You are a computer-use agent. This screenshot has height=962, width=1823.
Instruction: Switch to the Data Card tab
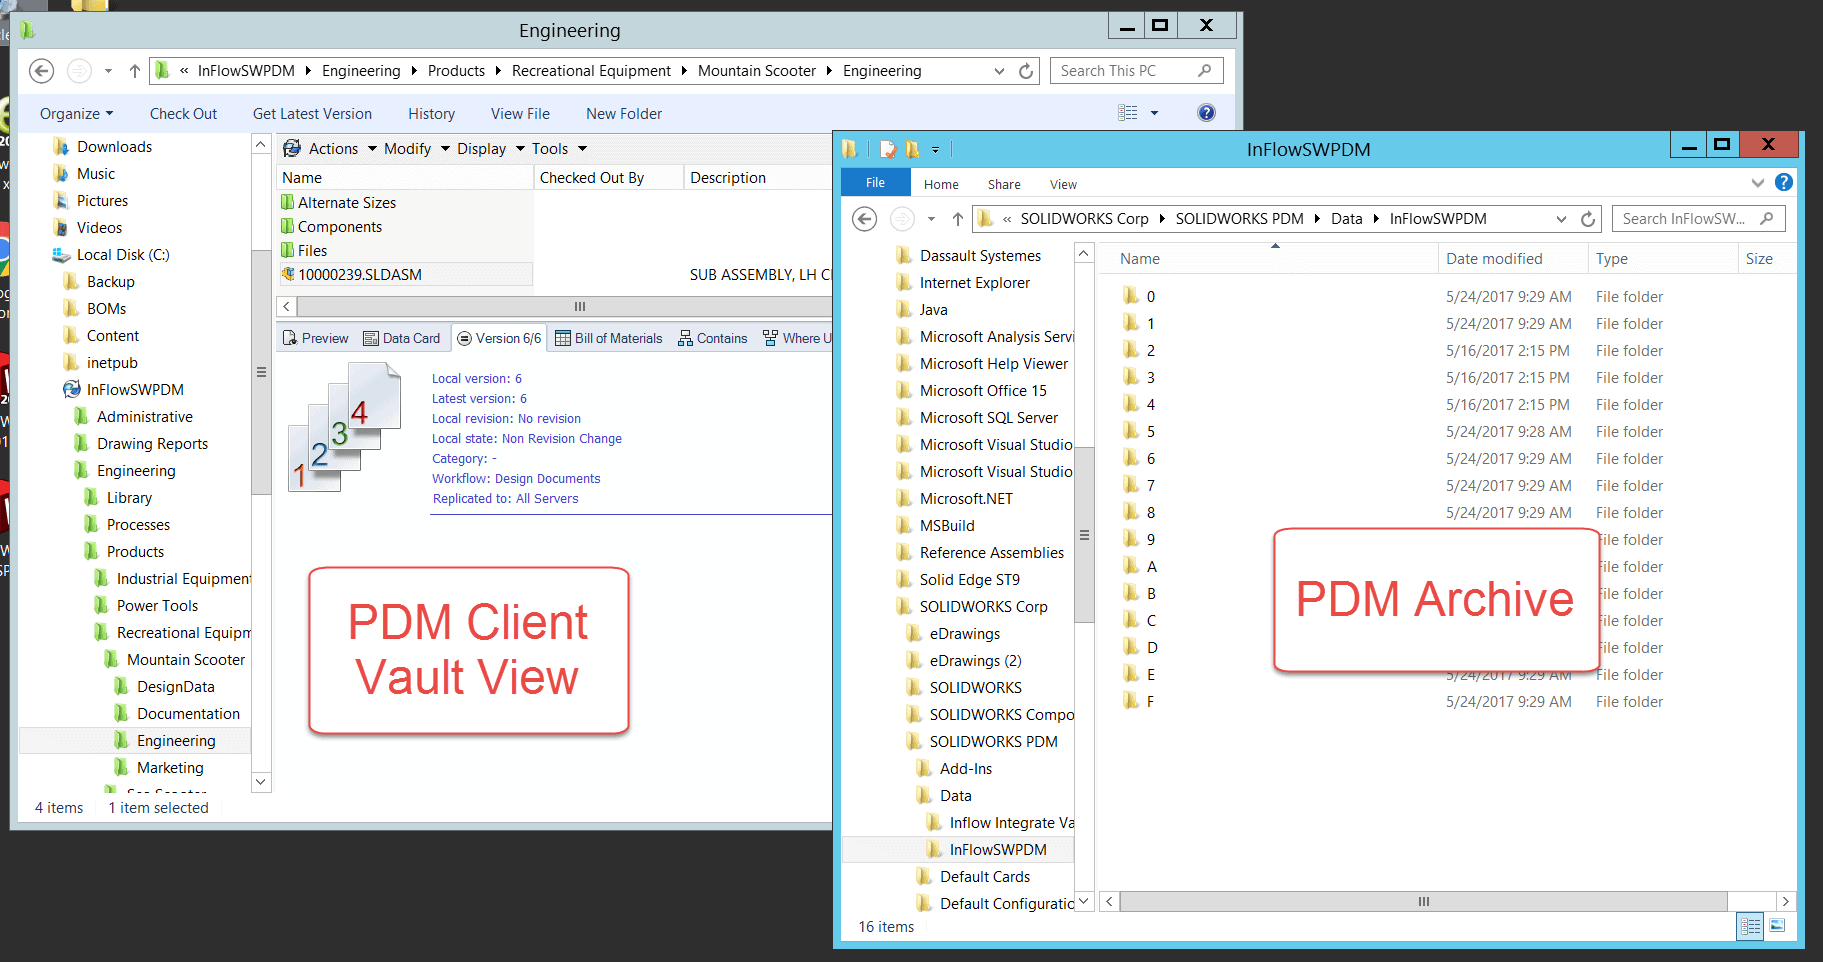401,339
